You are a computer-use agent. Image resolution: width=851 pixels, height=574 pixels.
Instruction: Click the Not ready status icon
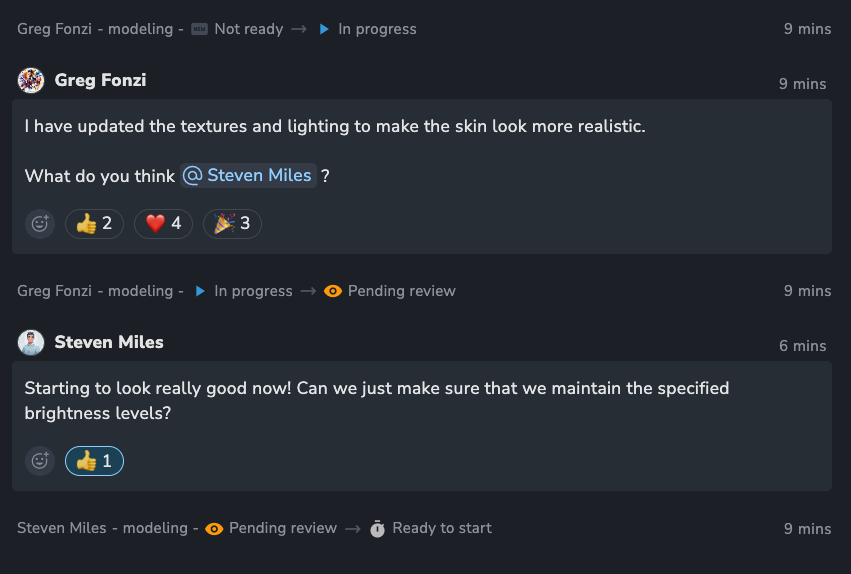[199, 29]
